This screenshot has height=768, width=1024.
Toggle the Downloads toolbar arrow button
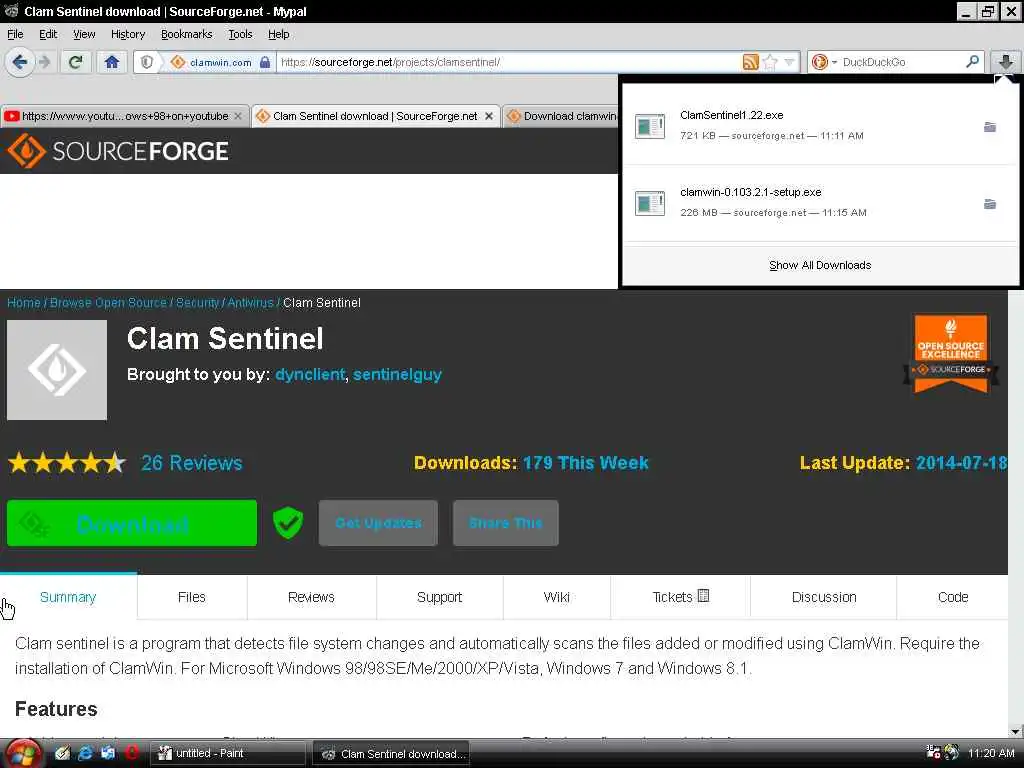[1006, 62]
